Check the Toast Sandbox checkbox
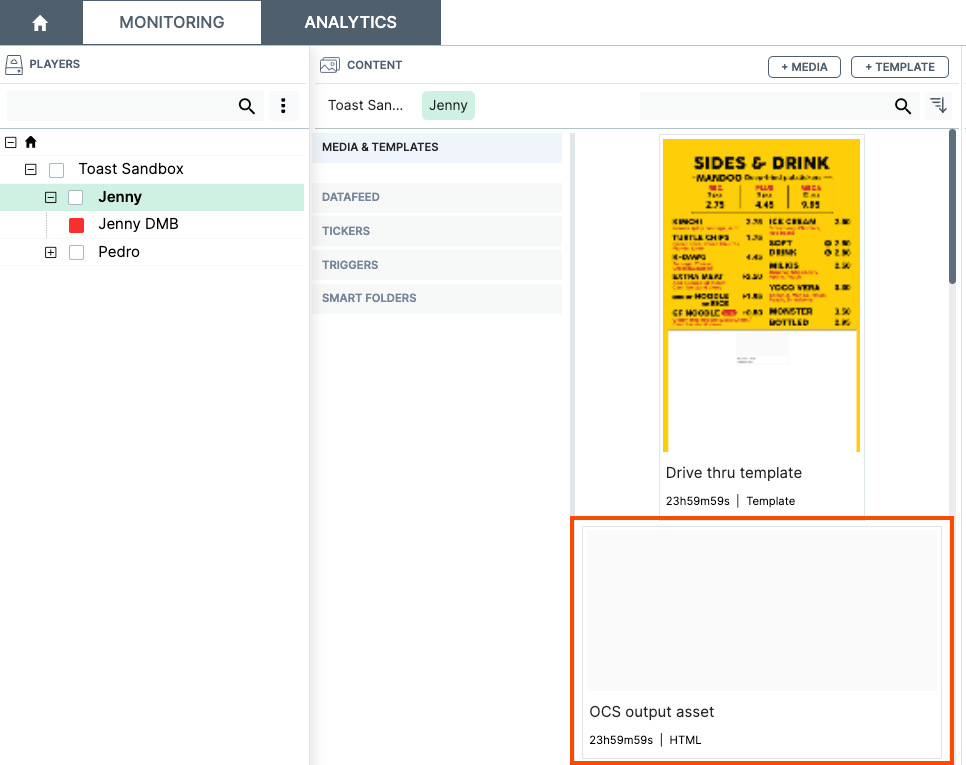The width and height of the screenshot is (966, 765). tap(56, 169)
